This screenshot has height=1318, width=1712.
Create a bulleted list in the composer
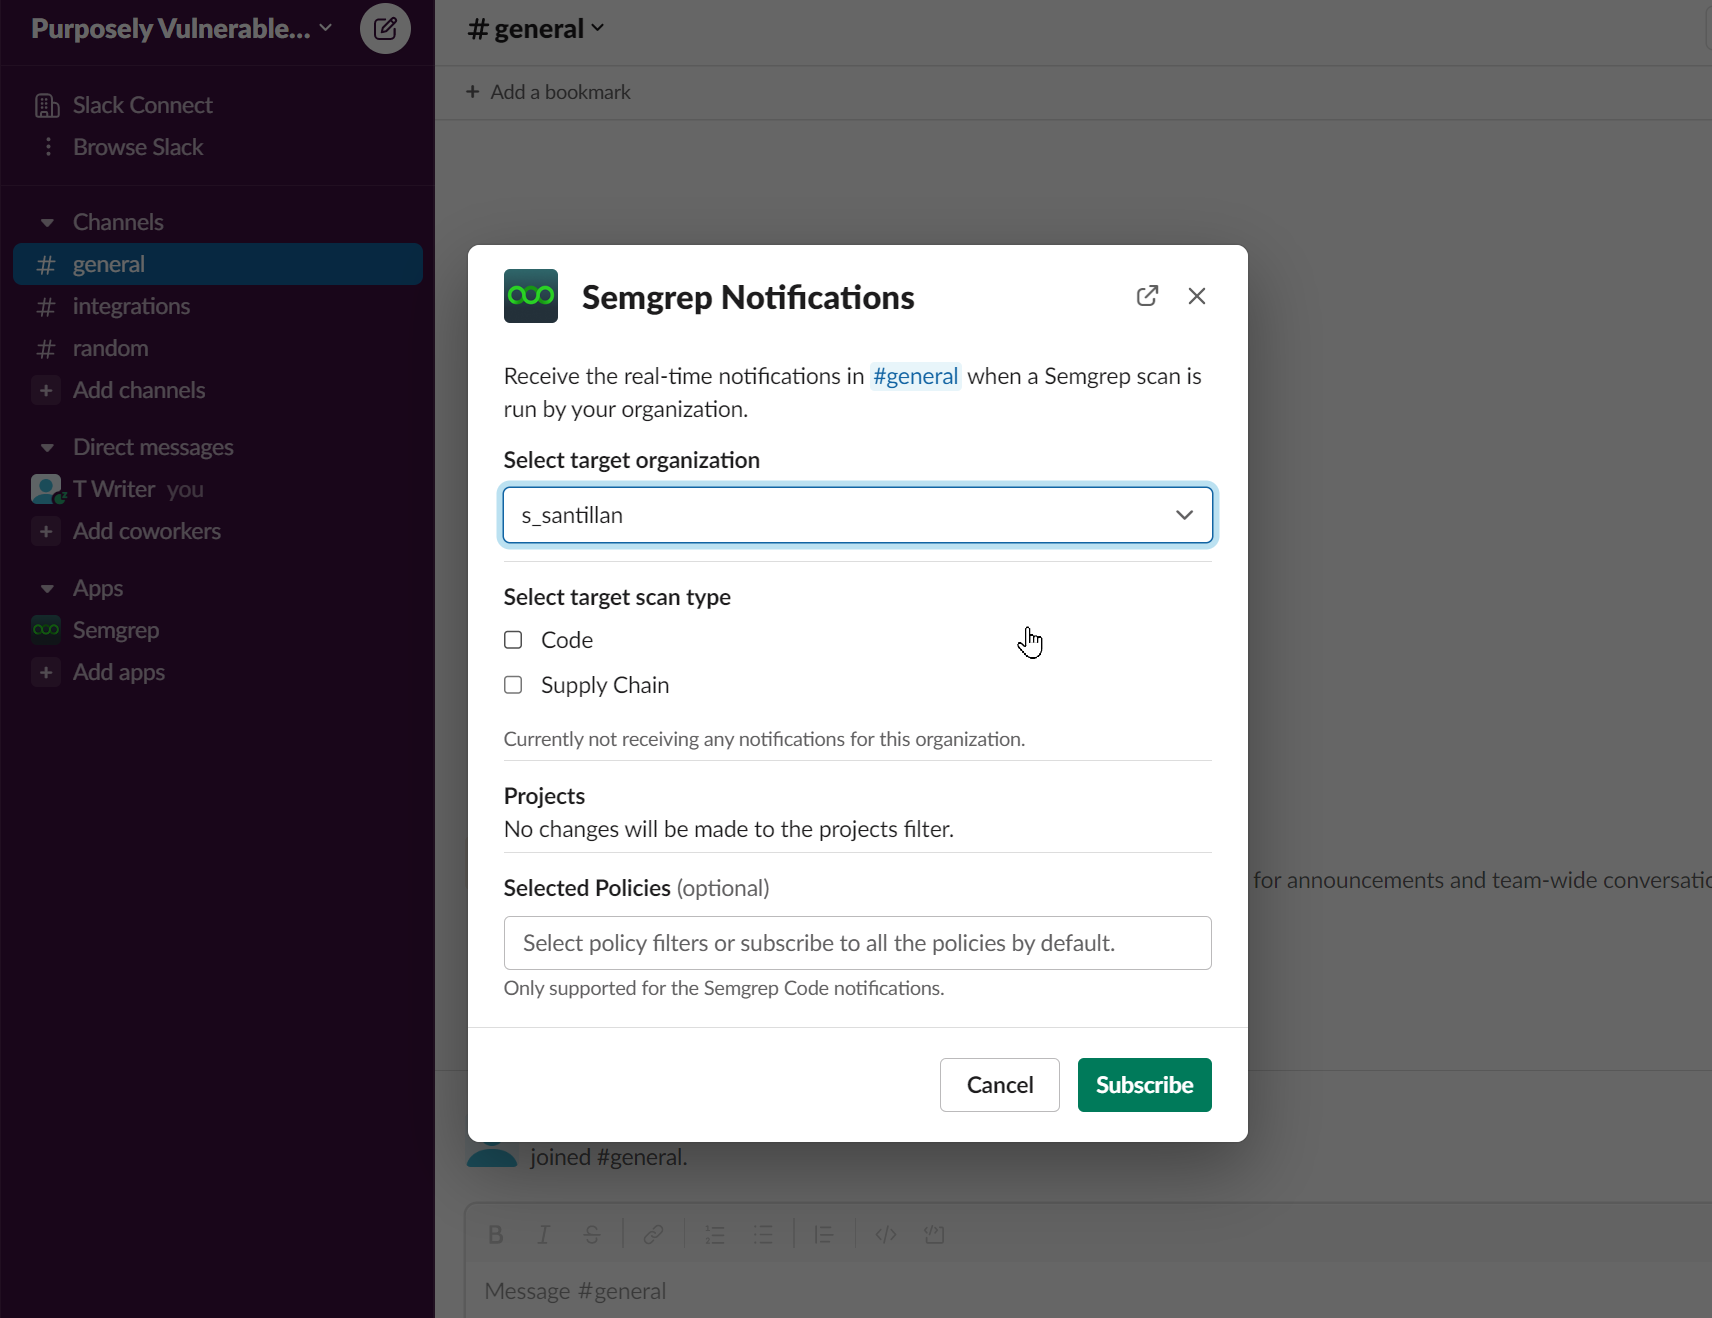tap(762, 1234)
